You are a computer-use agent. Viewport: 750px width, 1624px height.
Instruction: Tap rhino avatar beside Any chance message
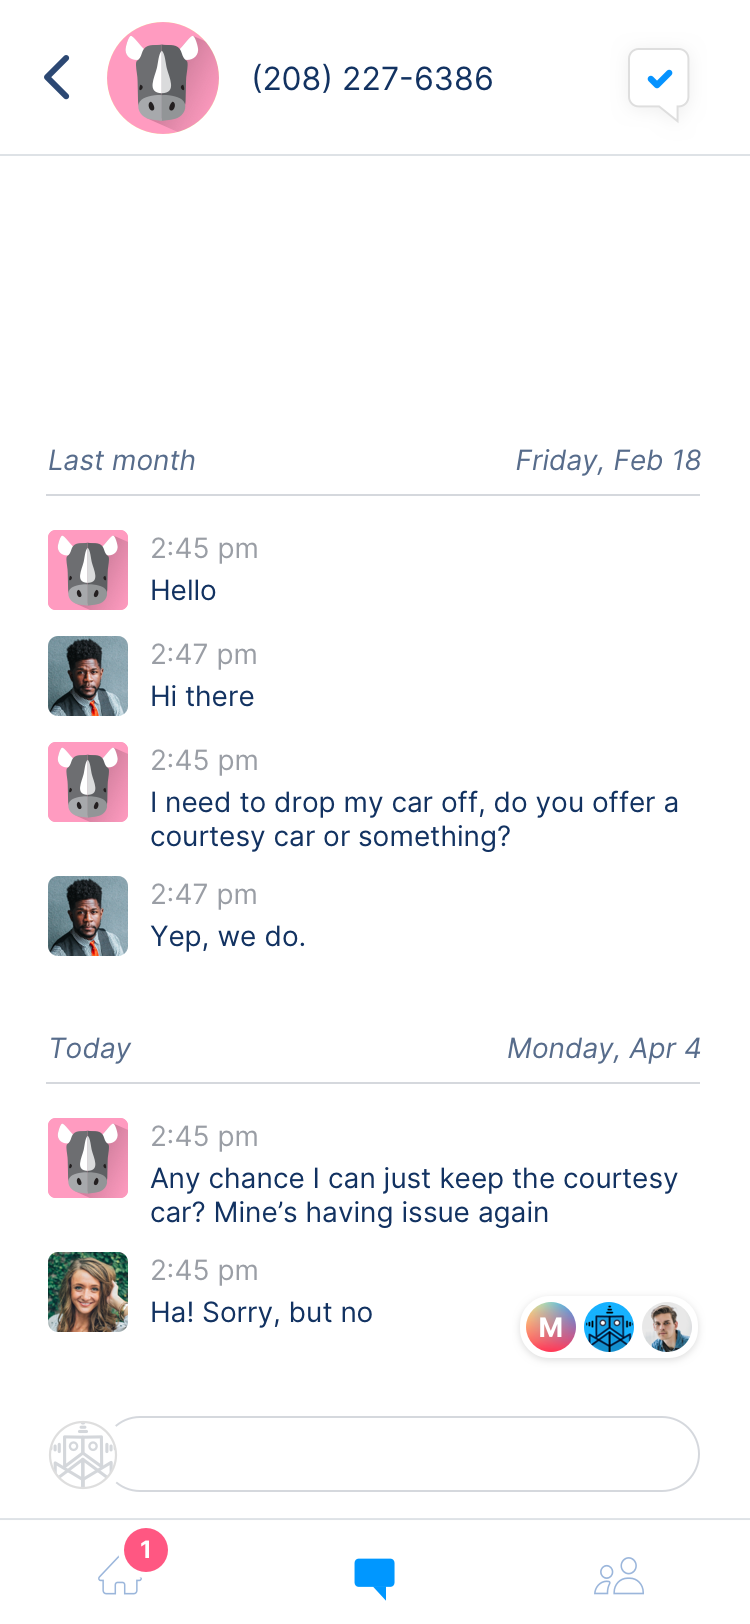click(x=88, y=1158)
